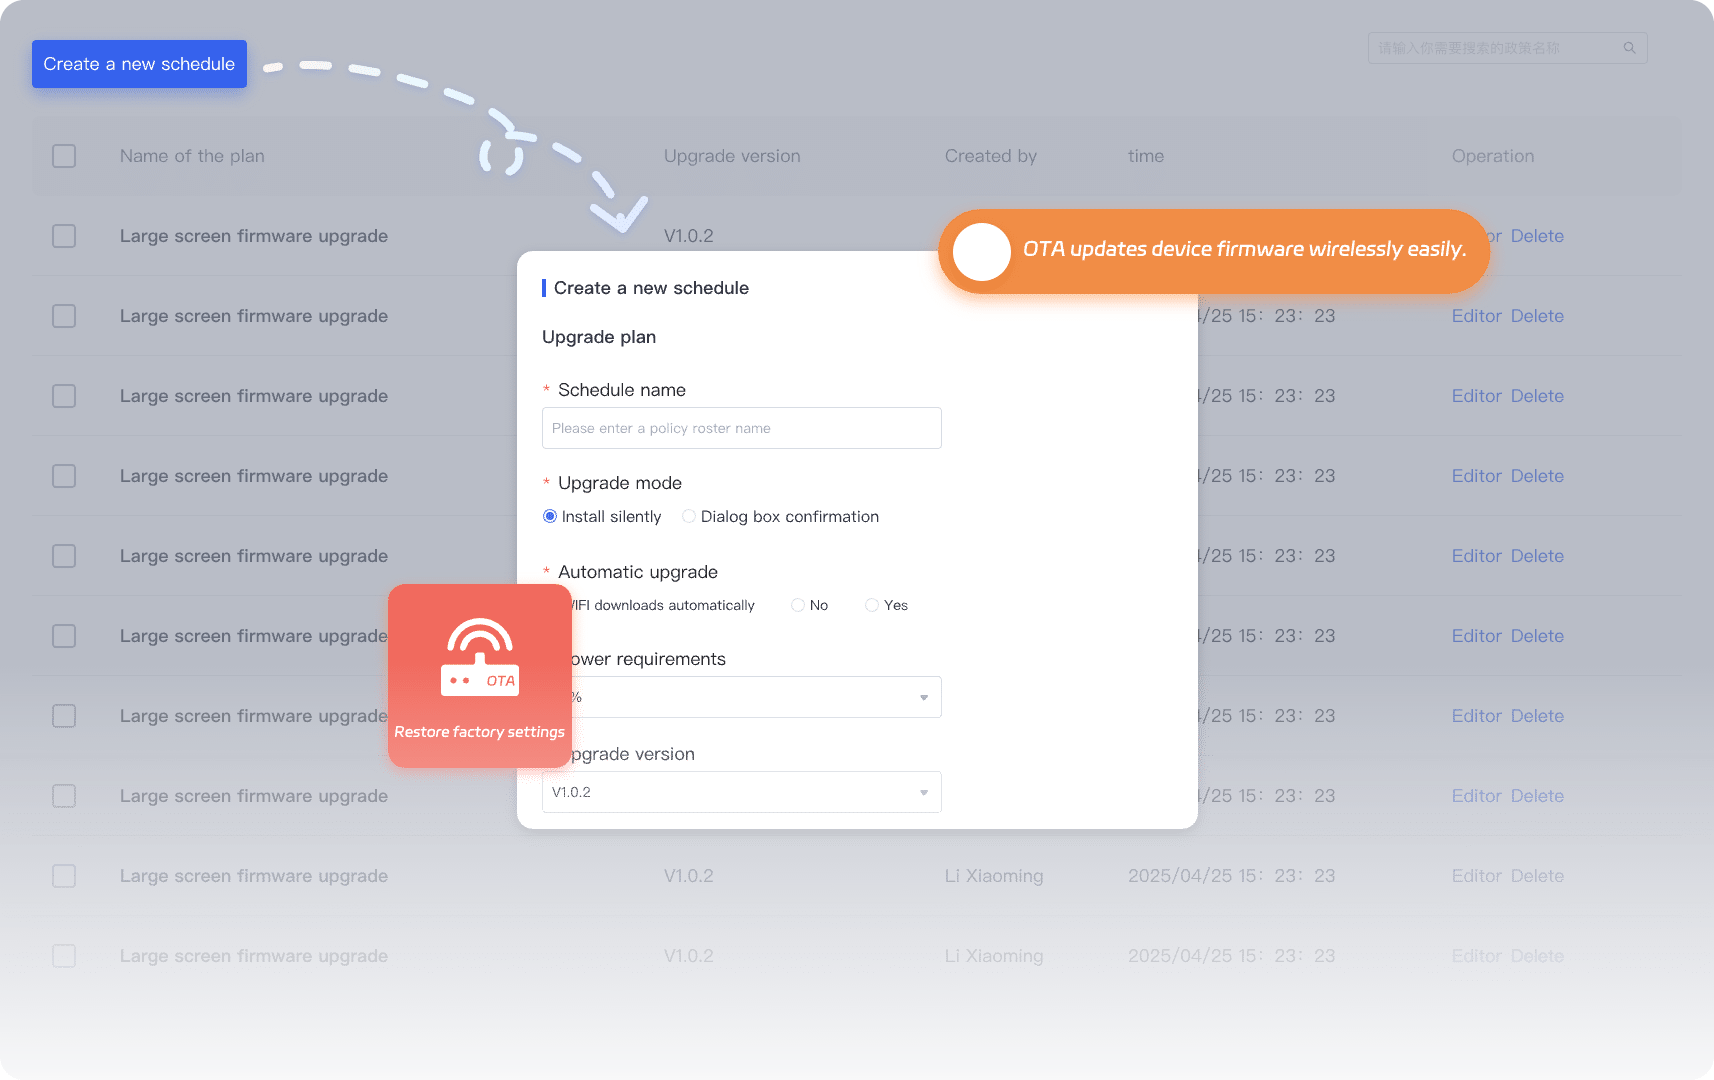The width and height of the screenshot is (1714, 1080).
Task: Check the bottom firmware upgrade row's checkbox
Action: [x=63, y=956]
